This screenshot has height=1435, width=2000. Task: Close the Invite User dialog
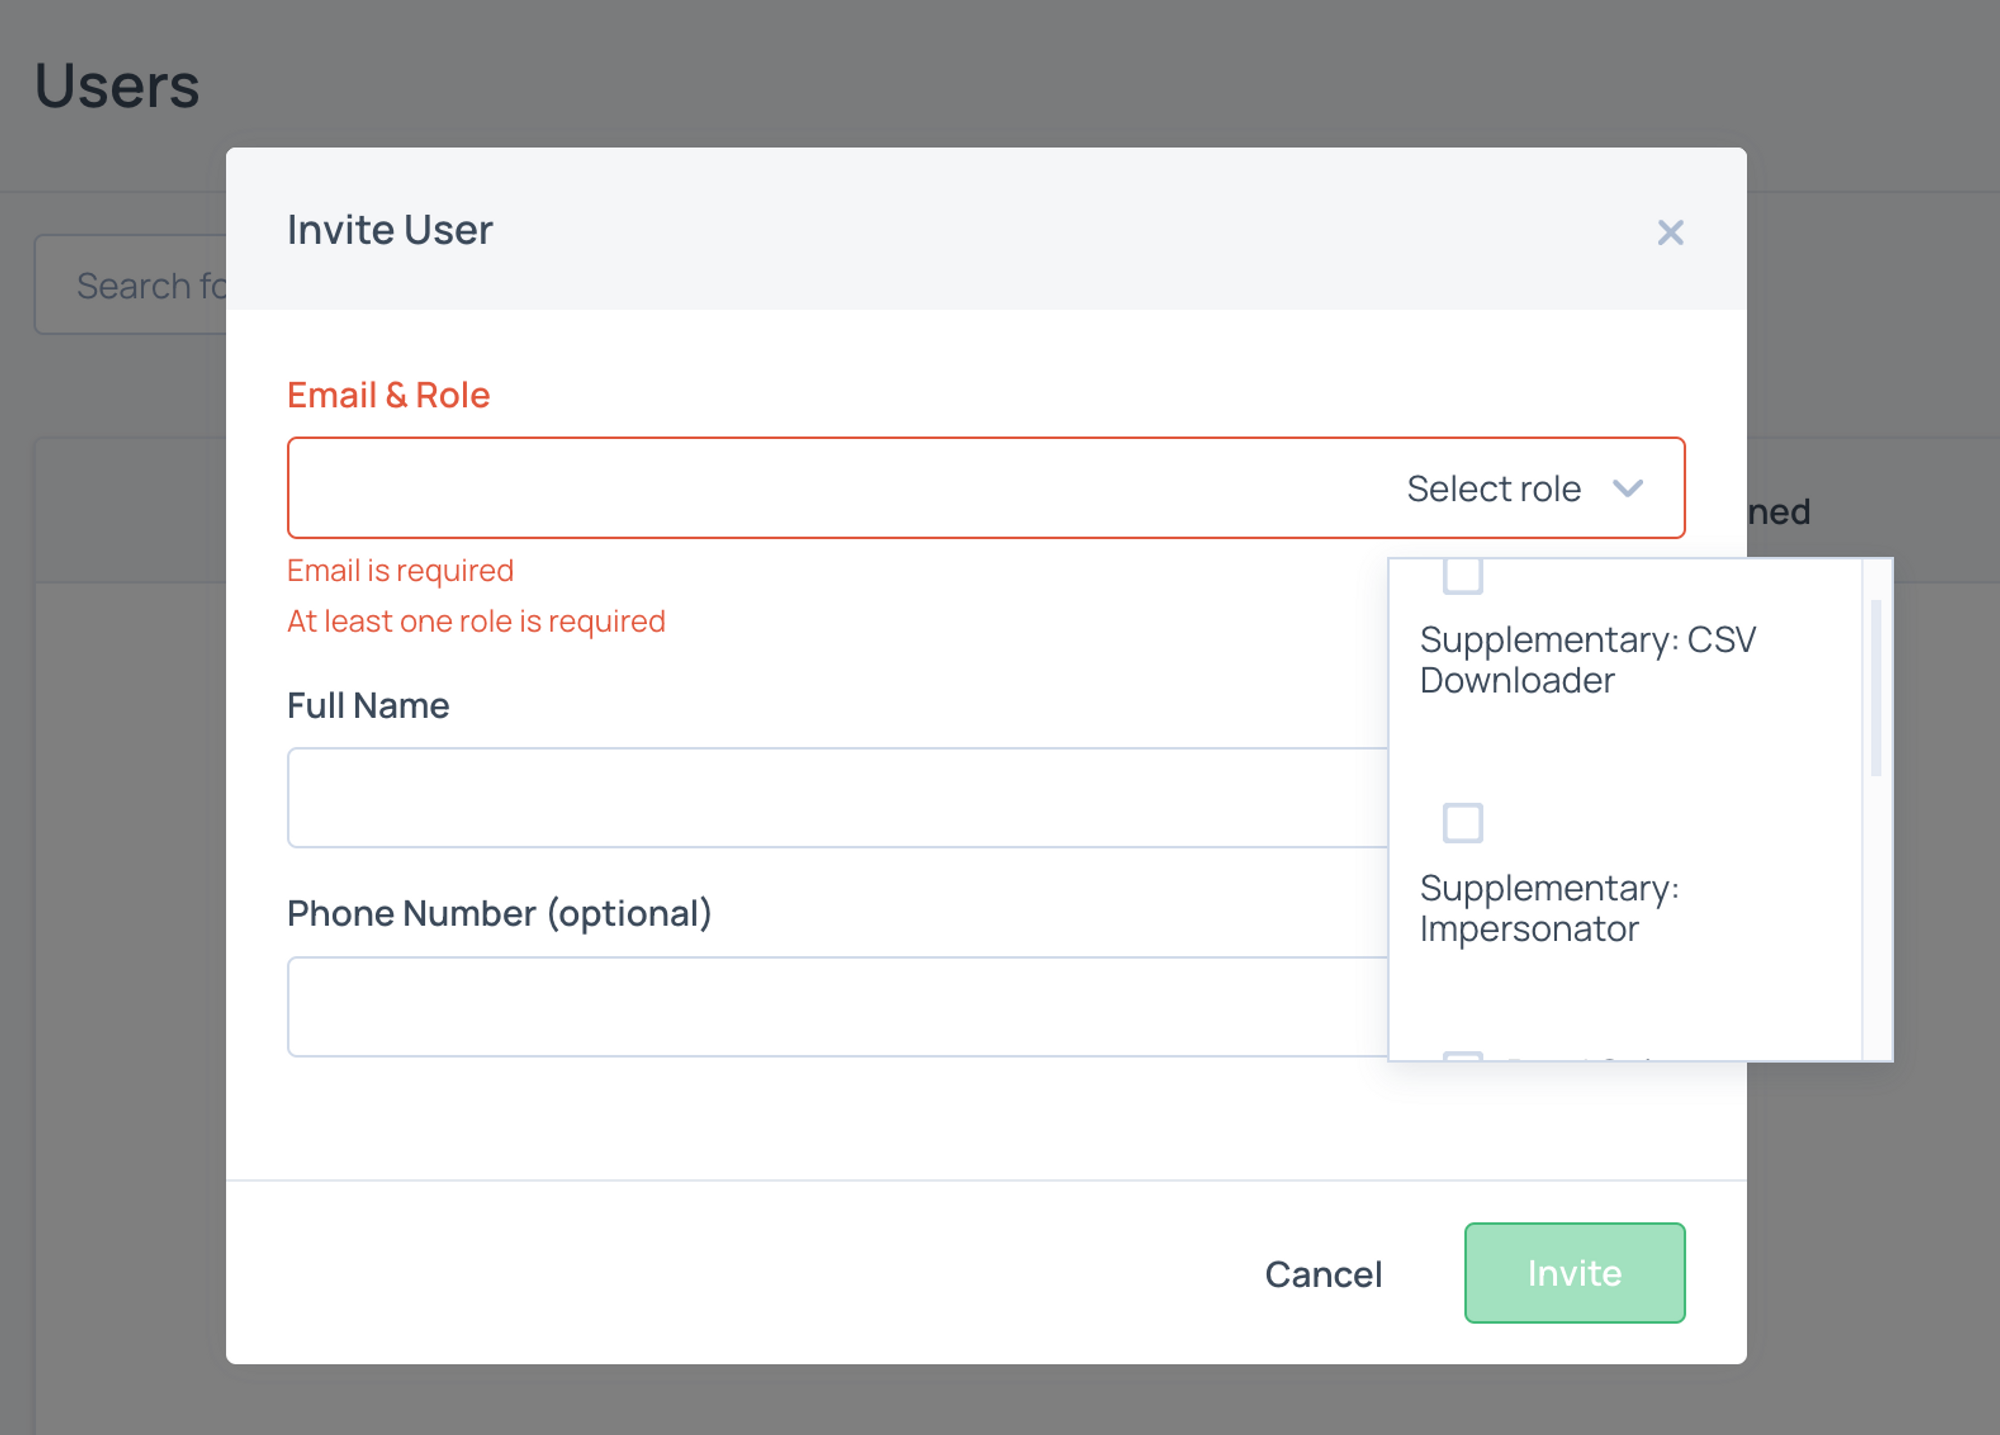pyautogui.click(x=1670, y=233)
